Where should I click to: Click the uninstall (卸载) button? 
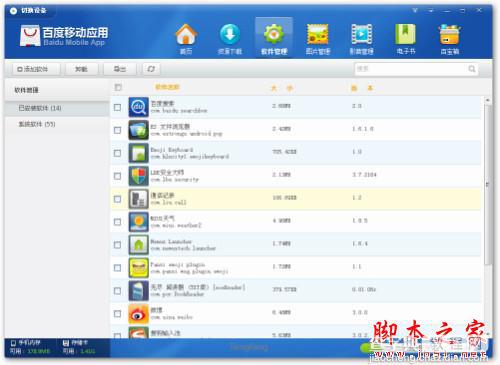(x=81, y=69)
